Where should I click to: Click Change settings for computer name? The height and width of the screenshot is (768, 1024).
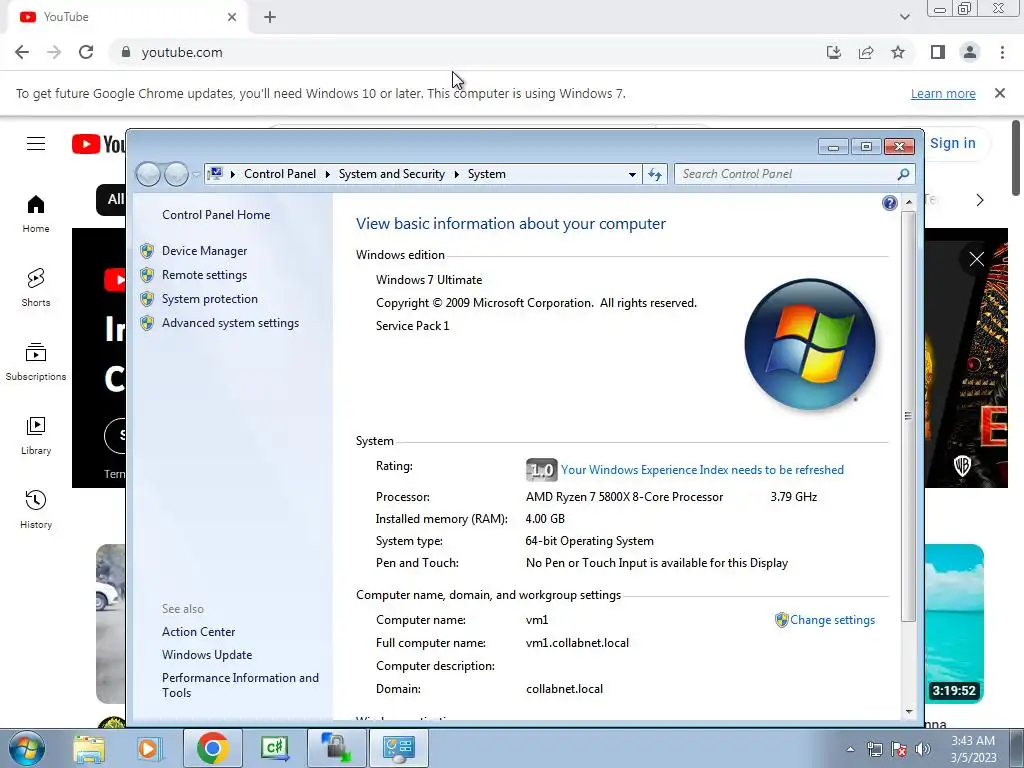click(832, 620)
